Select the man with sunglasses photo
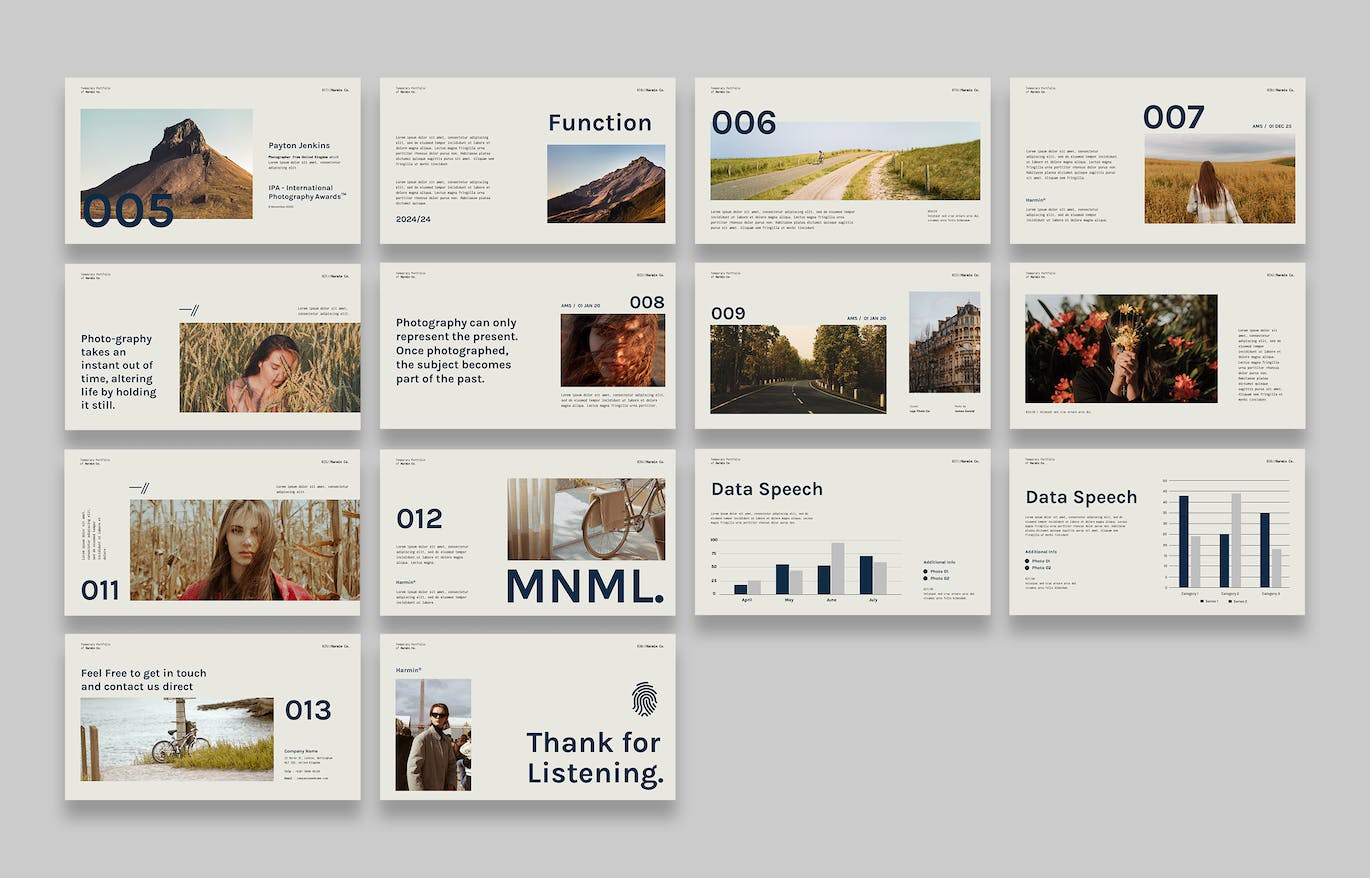 (x=433, y=735)
